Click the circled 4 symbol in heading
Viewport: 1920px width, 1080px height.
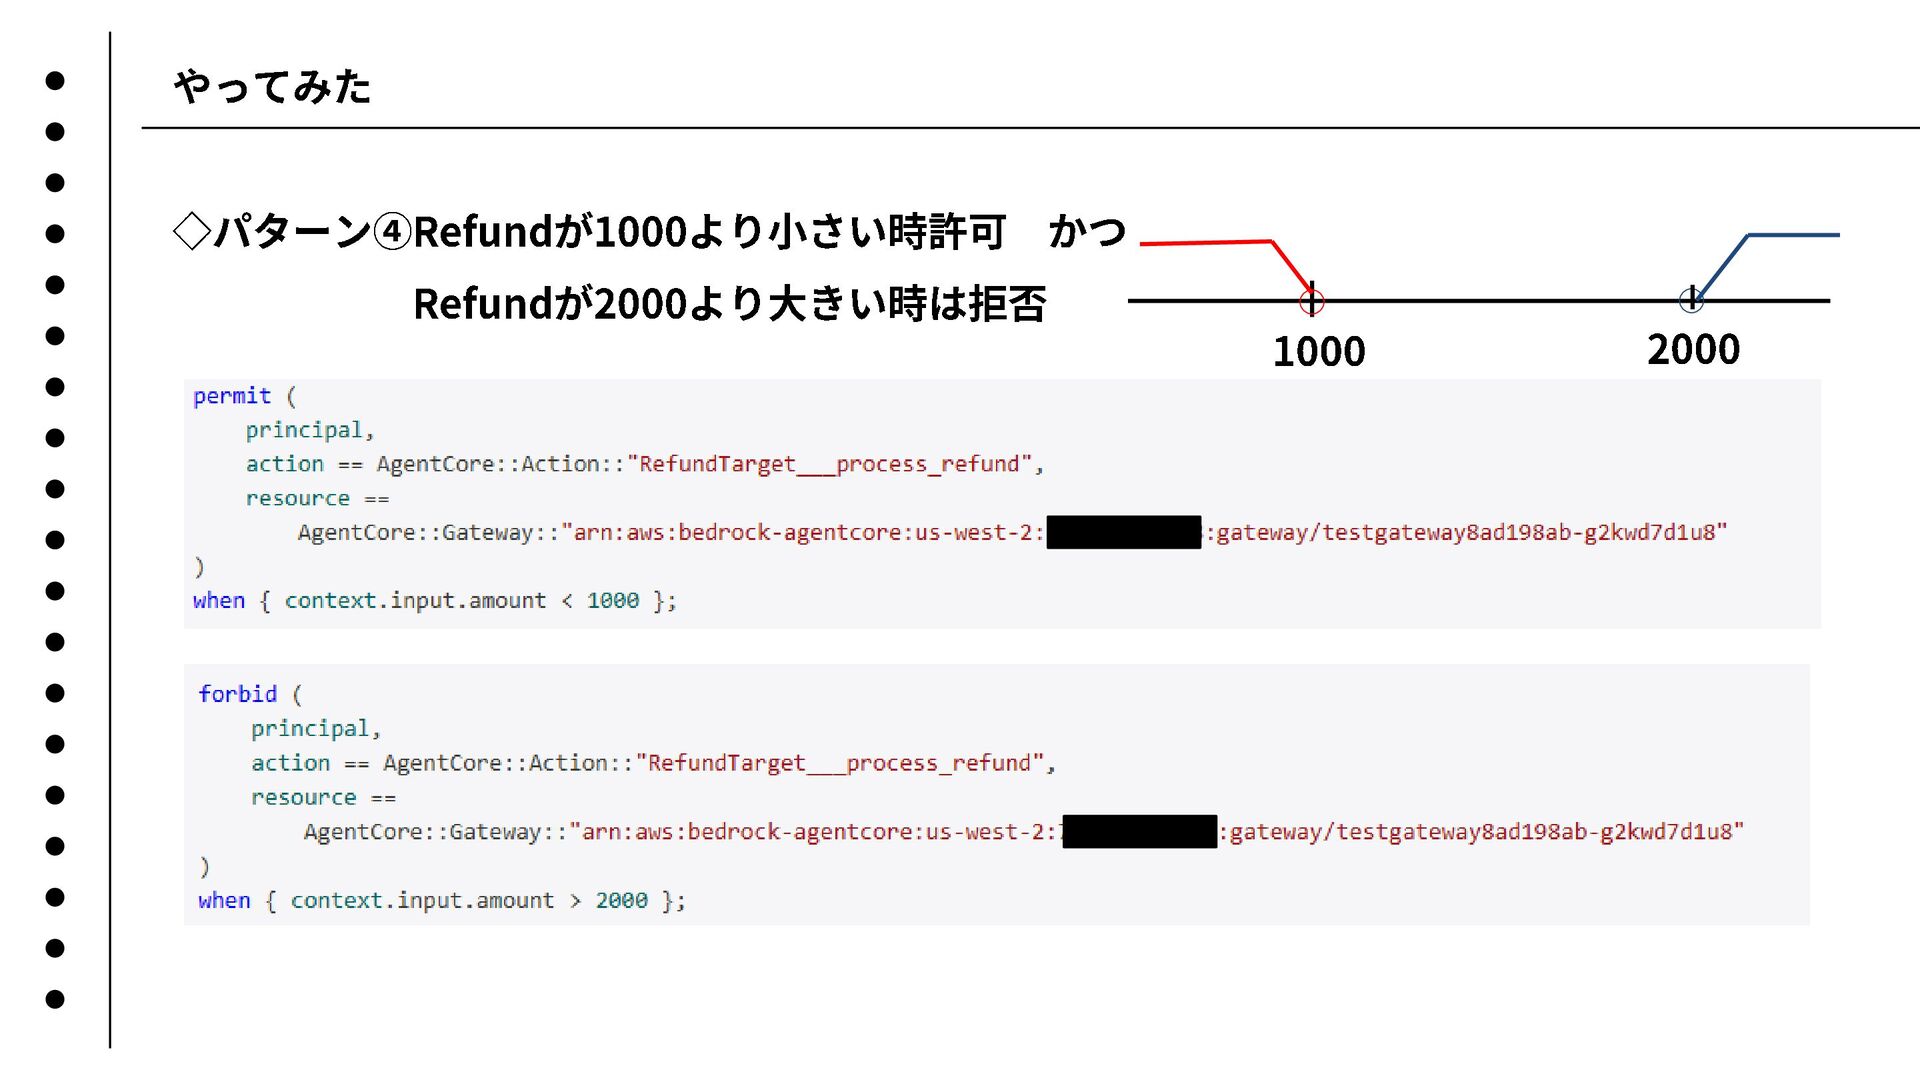[x=392, y=232]
